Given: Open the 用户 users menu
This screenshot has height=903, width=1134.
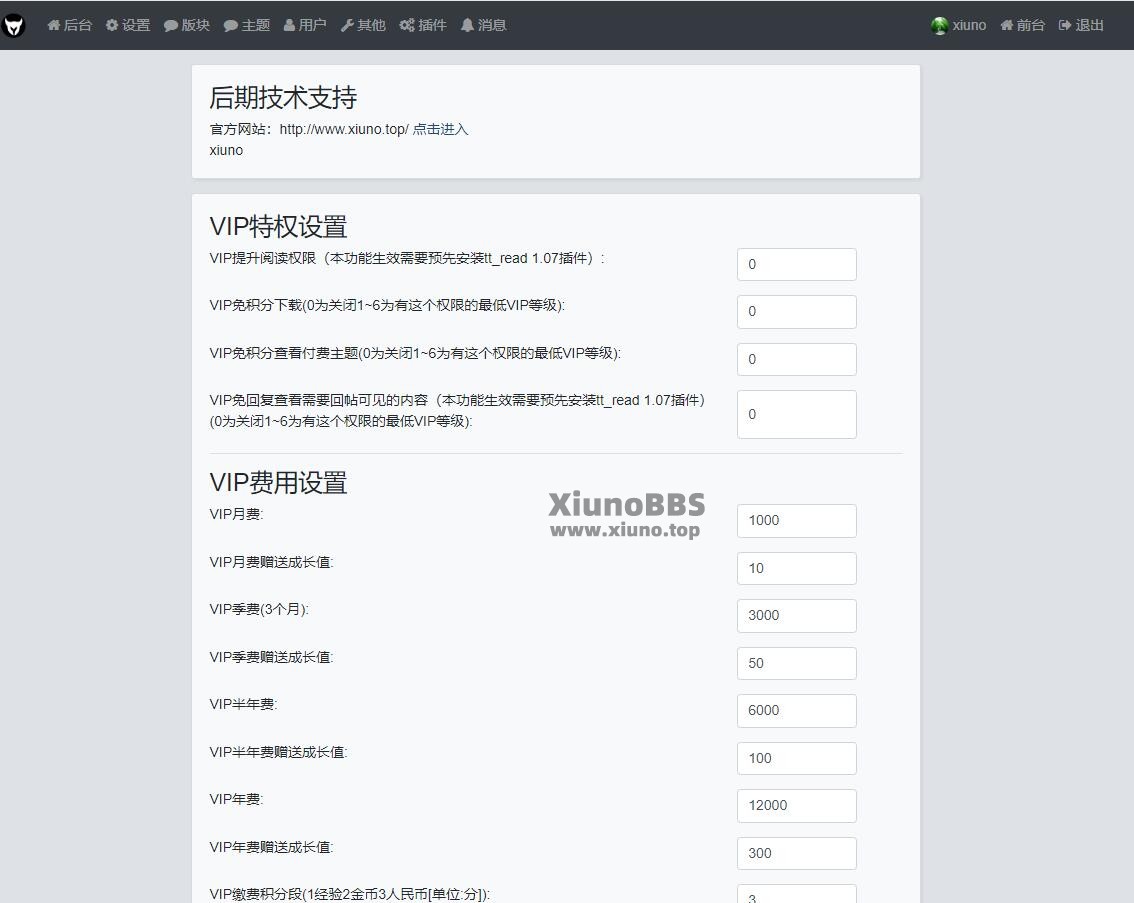Looking at the screenshot, I should pyautogui.click(x=305, y=25).
